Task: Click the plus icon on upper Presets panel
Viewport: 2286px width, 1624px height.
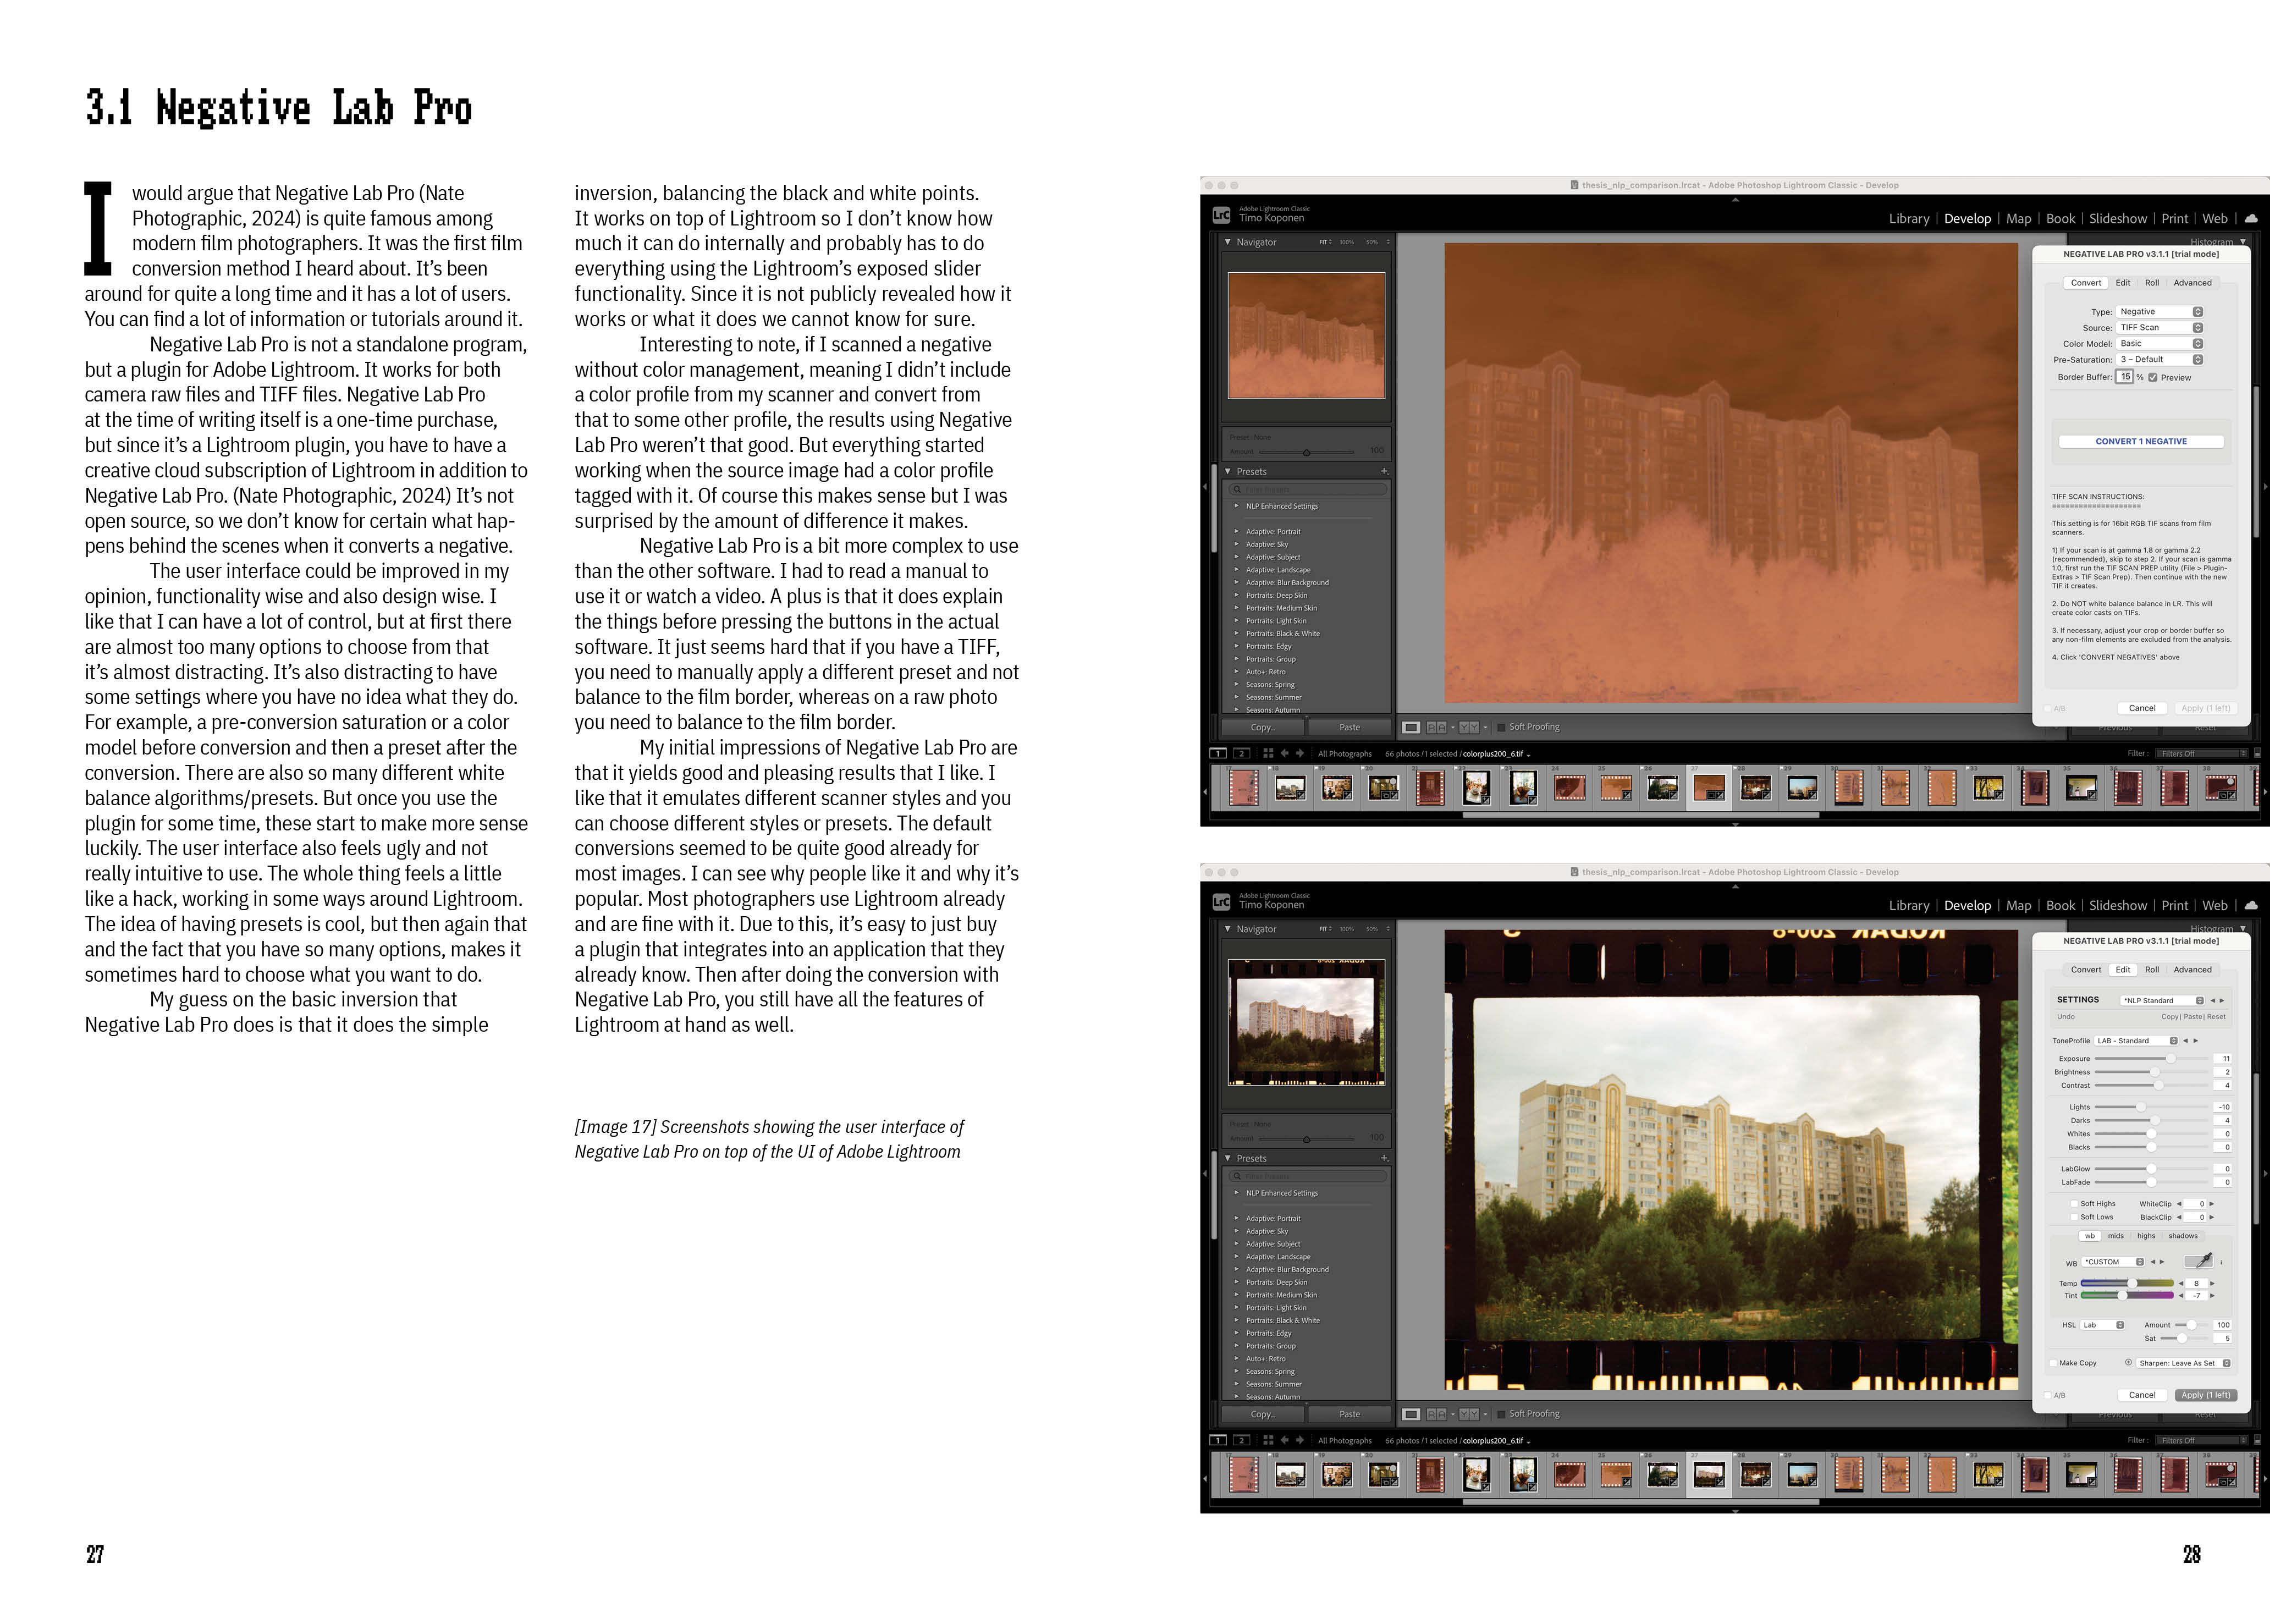Action: point(1384,471)
